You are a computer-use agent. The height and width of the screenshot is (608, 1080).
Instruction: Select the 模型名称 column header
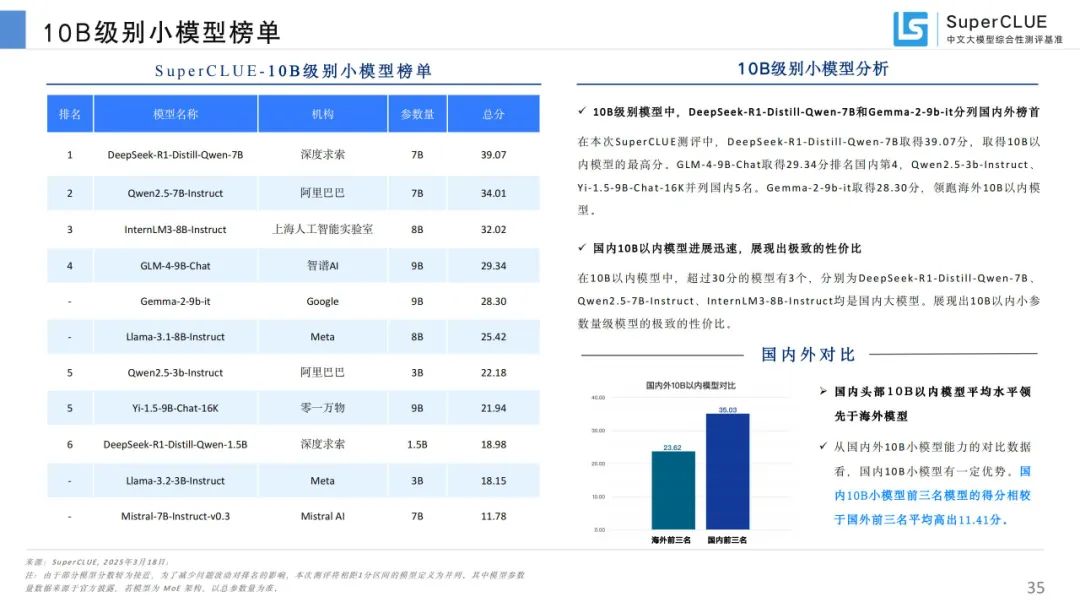click(x=175, y=114)
